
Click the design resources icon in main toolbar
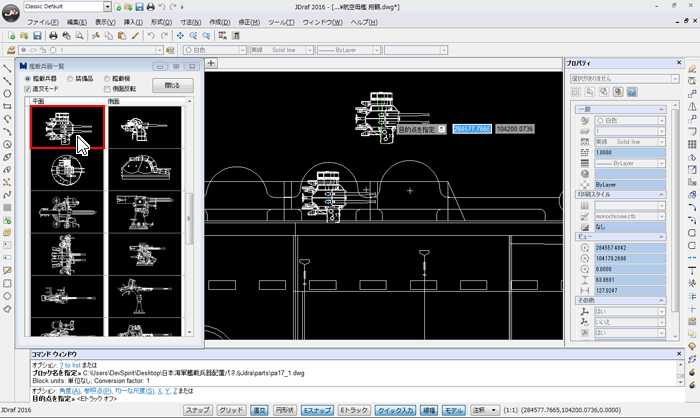click(222, 36)
